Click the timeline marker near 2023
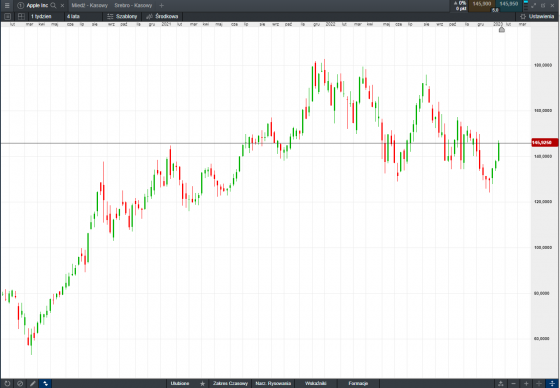This screenshot has height=388, width=560. [x=502, y=30]
